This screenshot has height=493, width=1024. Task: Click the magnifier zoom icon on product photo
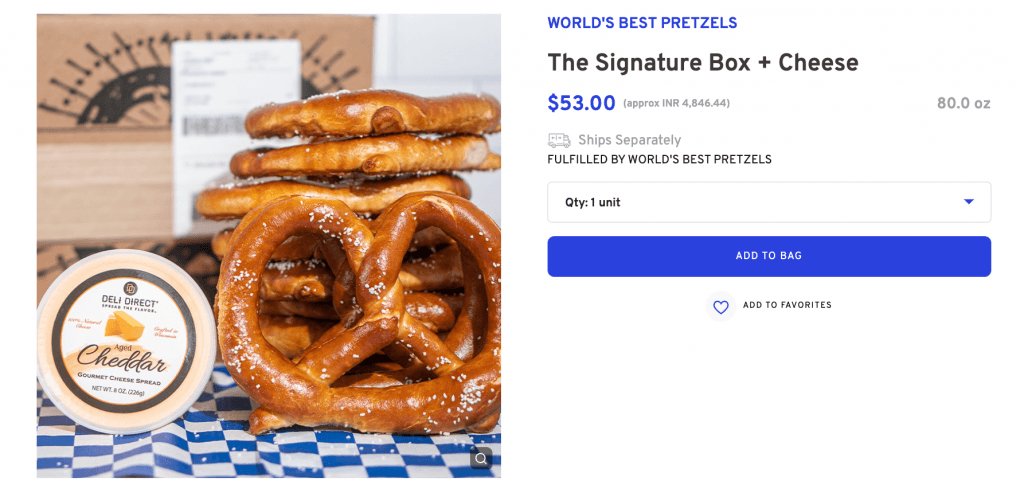[x=481, y=458]
